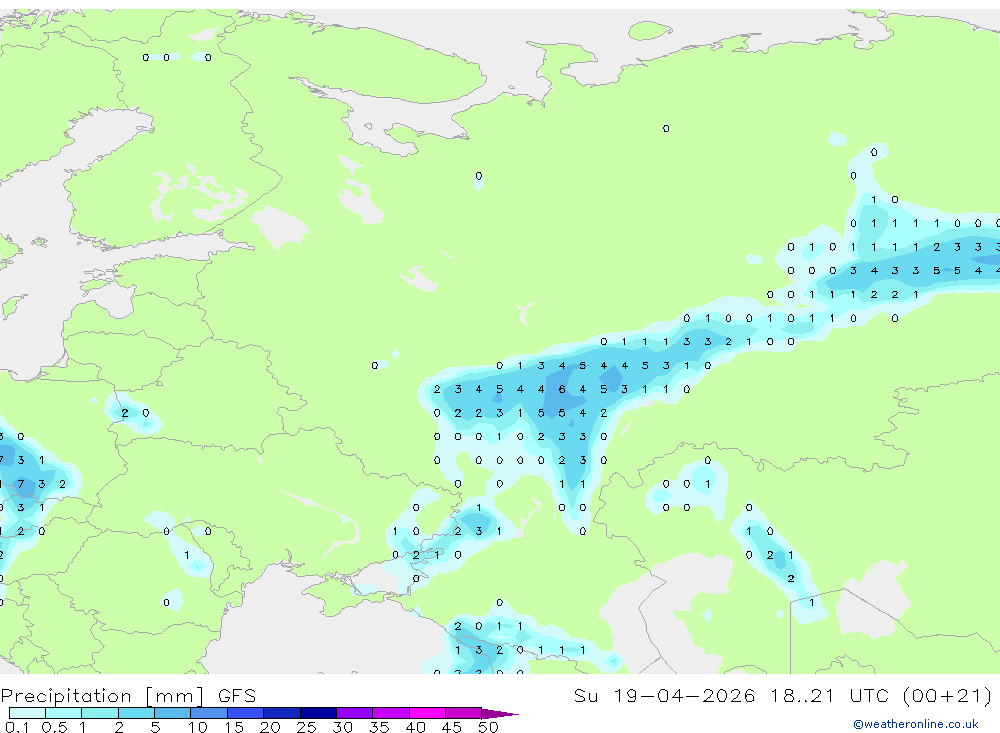Pick the 0.5–1 mm legend swatch
The width and height of the screenshot is (1000, 733).
coord(63,713)
